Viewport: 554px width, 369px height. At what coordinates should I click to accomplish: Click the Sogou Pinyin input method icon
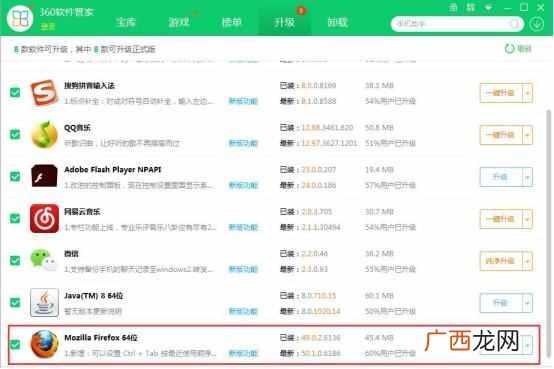coord(44,93)
